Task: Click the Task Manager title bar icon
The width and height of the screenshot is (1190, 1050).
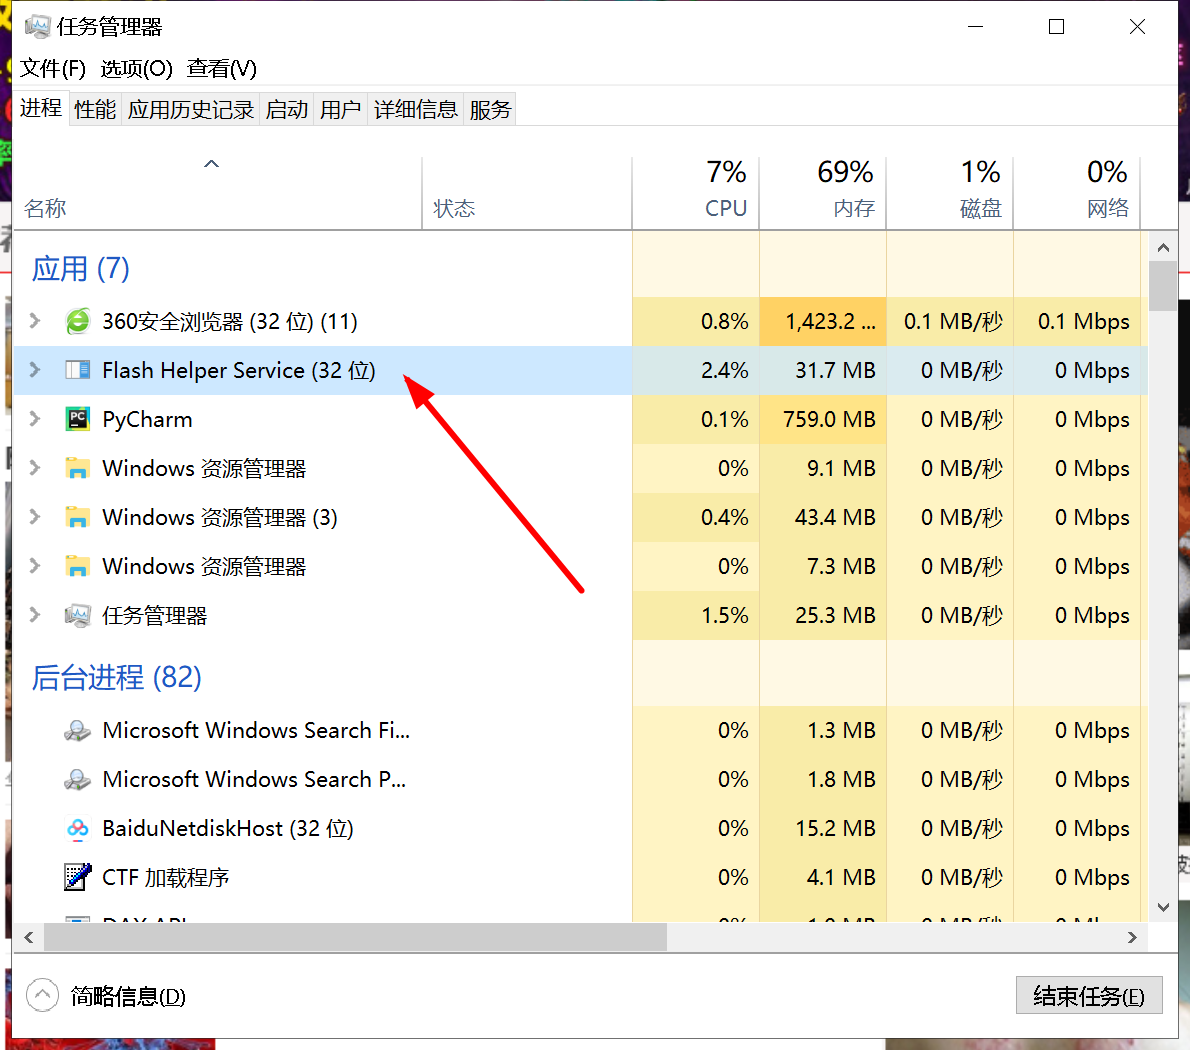Action: click(x=37, y=27)
